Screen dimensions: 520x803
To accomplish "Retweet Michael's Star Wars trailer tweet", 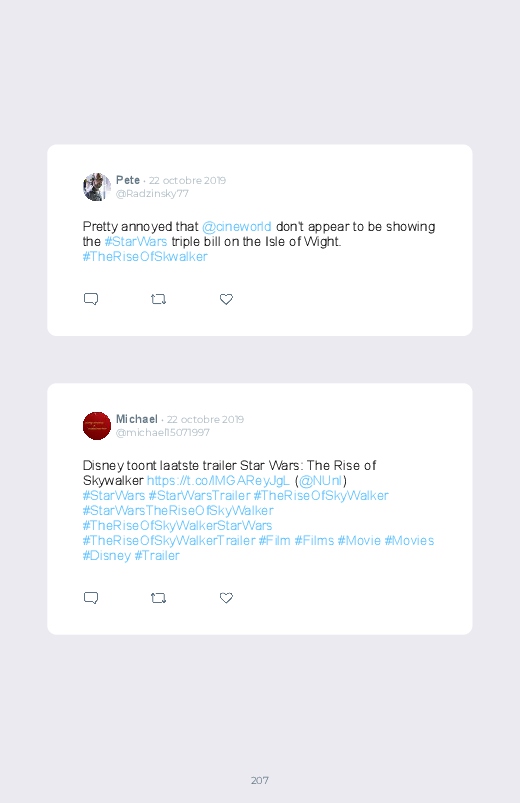I will (x=158, y=598).
